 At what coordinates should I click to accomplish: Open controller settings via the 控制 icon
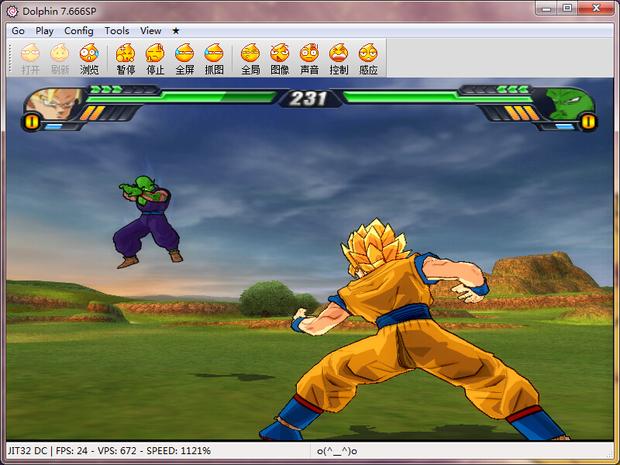pyautogui.click(x=339, y=59)
